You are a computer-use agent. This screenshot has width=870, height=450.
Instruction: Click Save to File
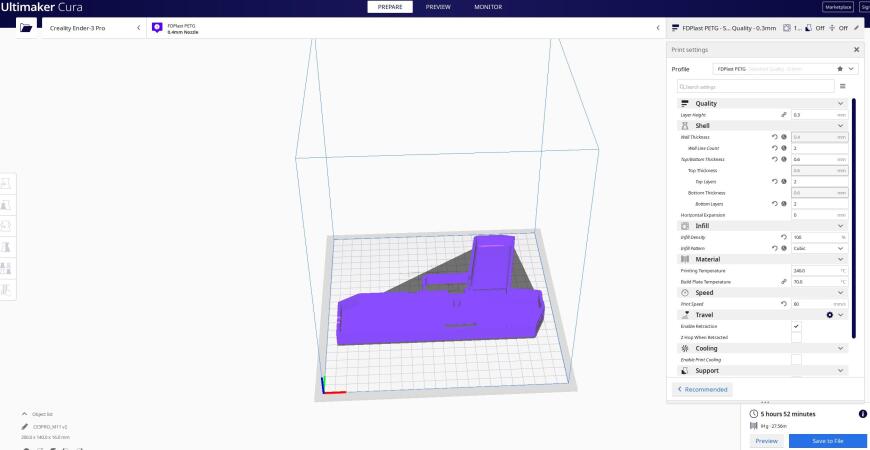(x=828, y=441)
